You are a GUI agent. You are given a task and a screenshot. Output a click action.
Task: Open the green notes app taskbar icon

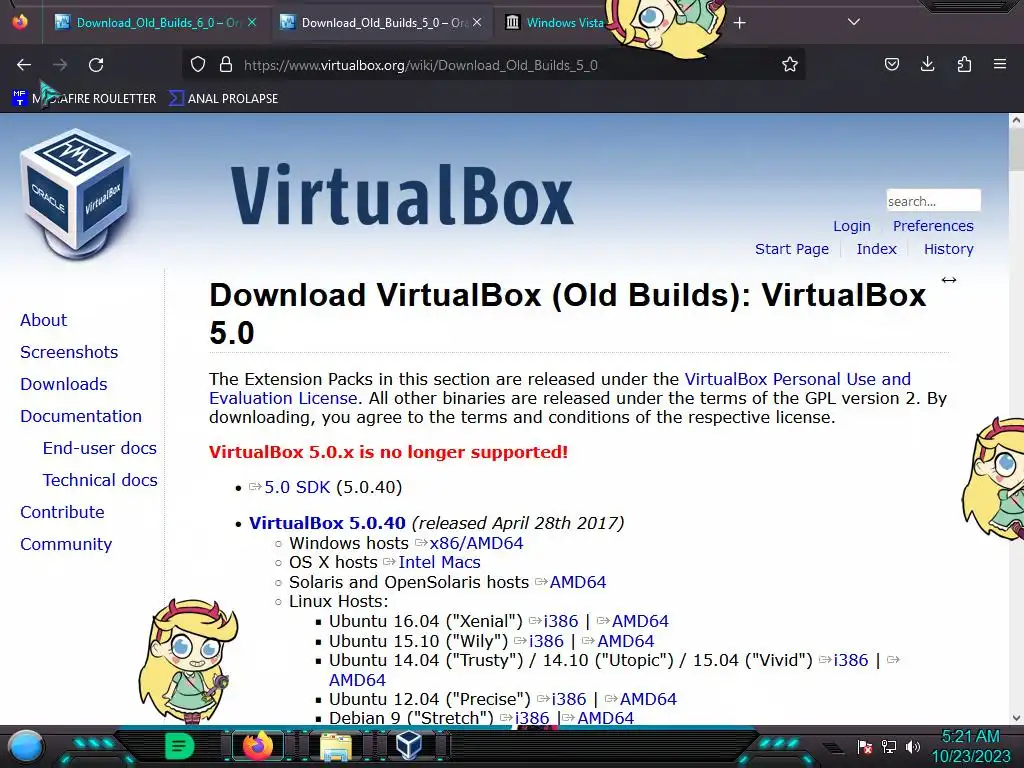click(x=179, y=746)
